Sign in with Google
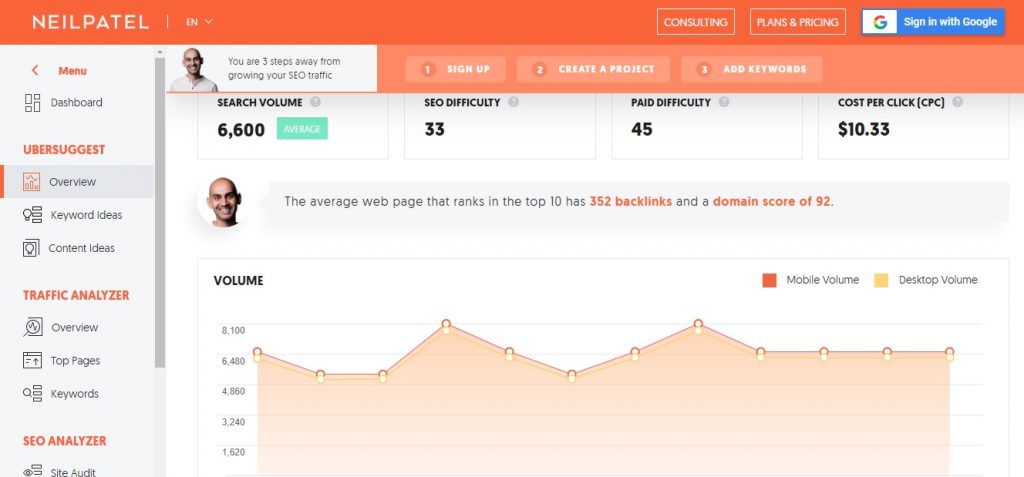This screenshot has width=1024, height=477. 933,22
